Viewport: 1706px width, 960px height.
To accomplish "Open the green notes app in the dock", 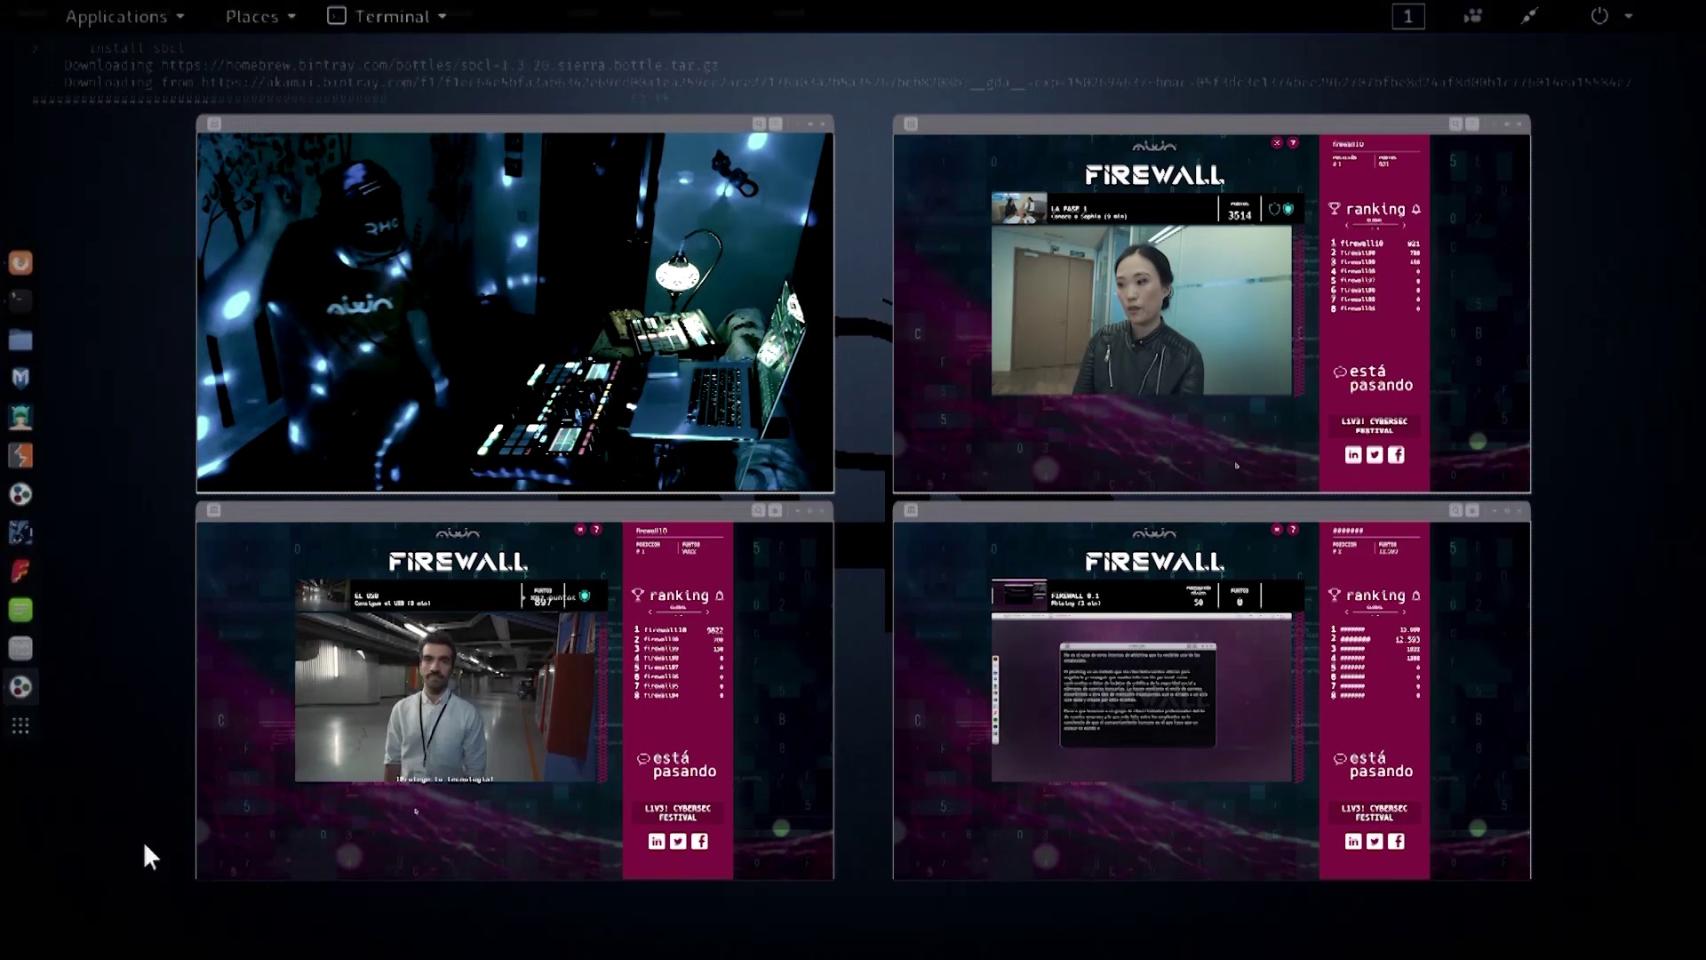I will click(x=20, y=610).
